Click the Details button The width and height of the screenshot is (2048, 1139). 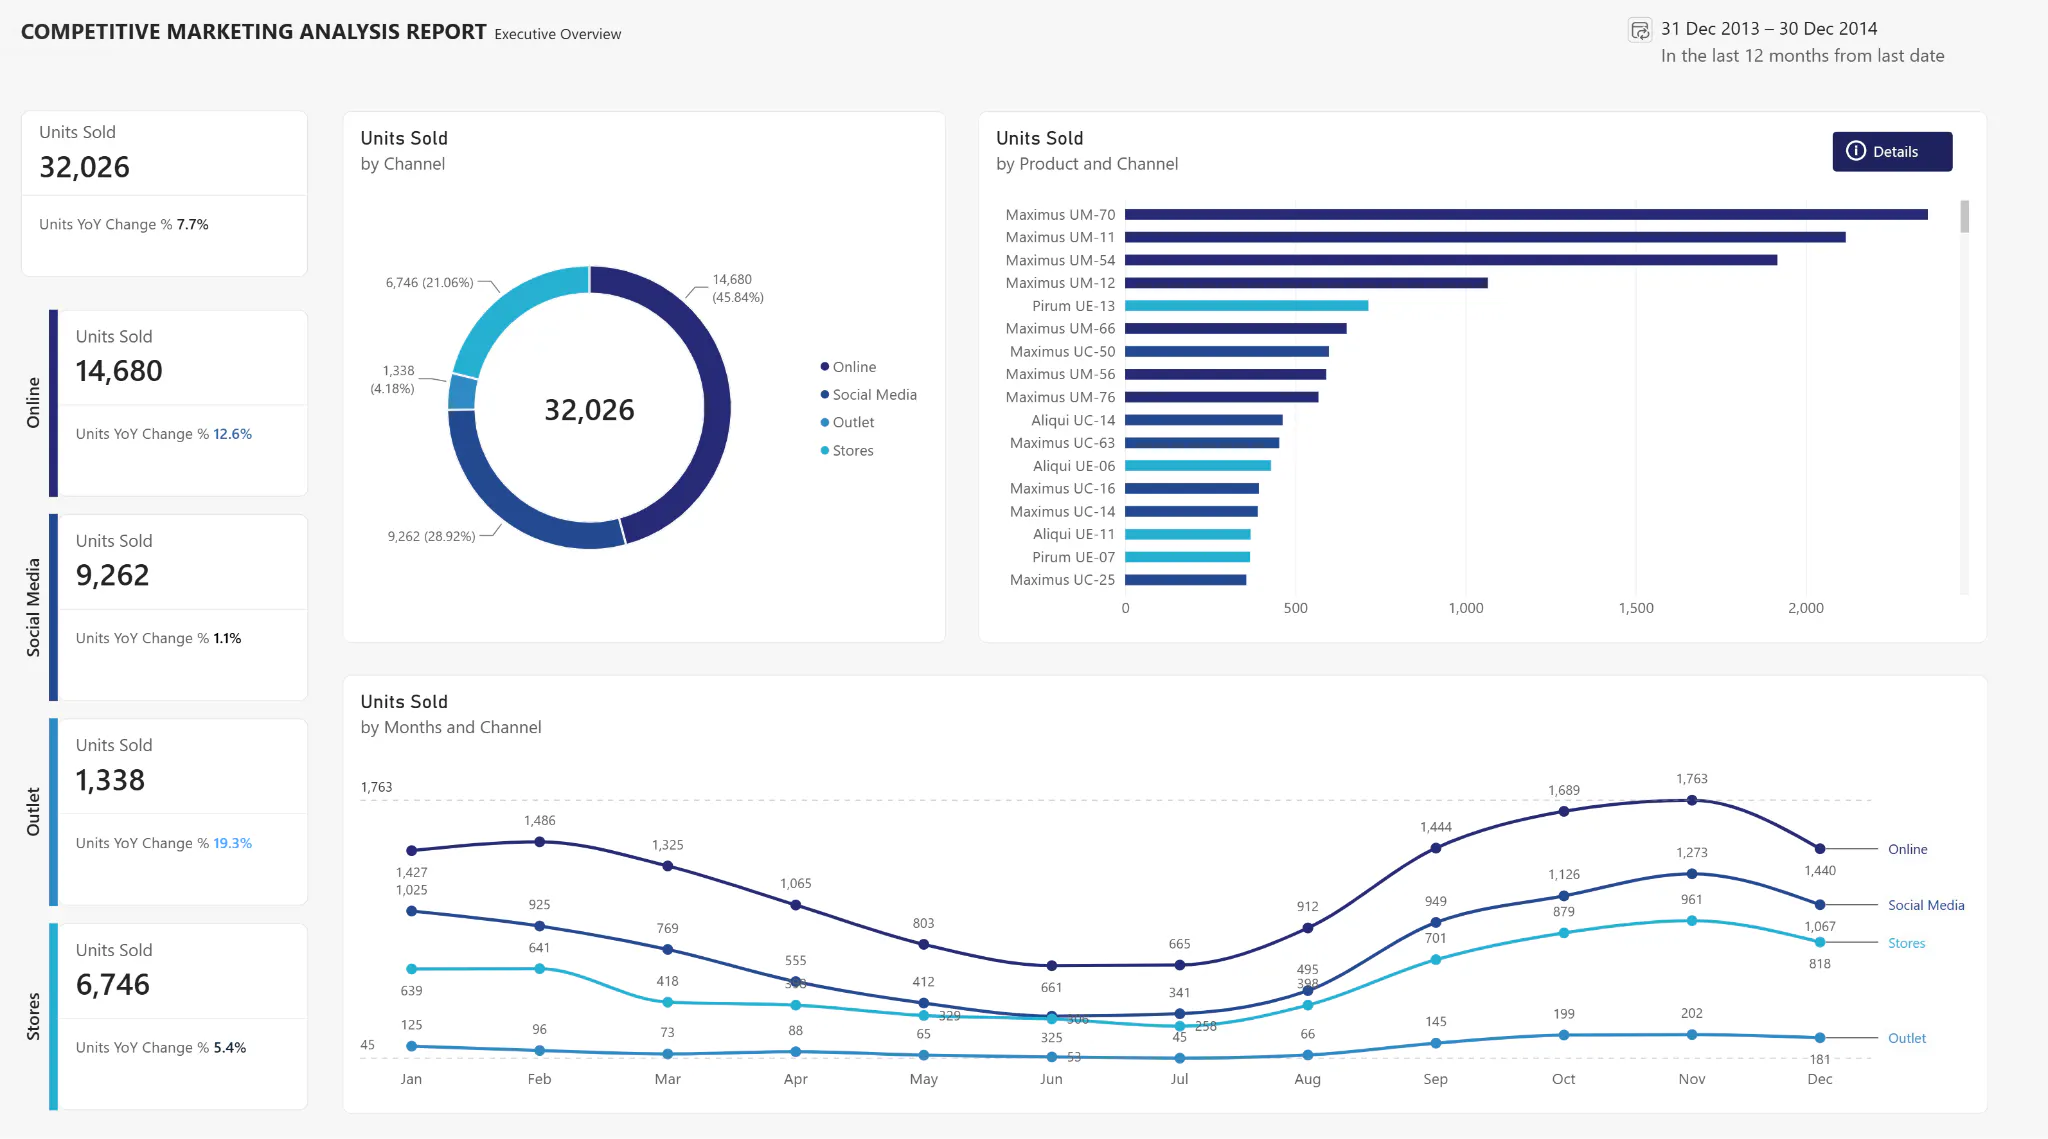tap(1892, 151)
